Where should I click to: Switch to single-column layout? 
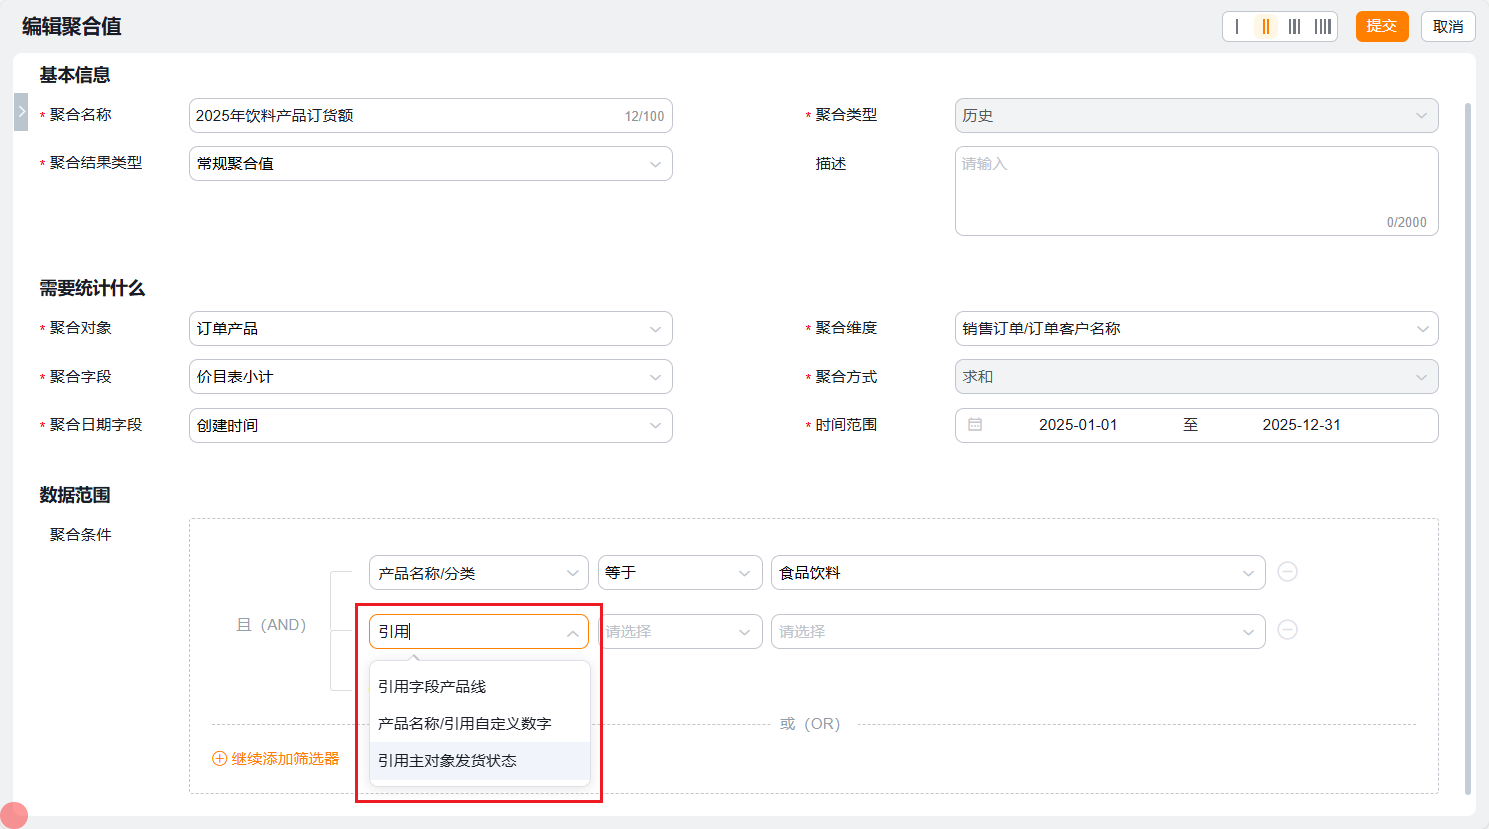click(x=1237, y=27)
